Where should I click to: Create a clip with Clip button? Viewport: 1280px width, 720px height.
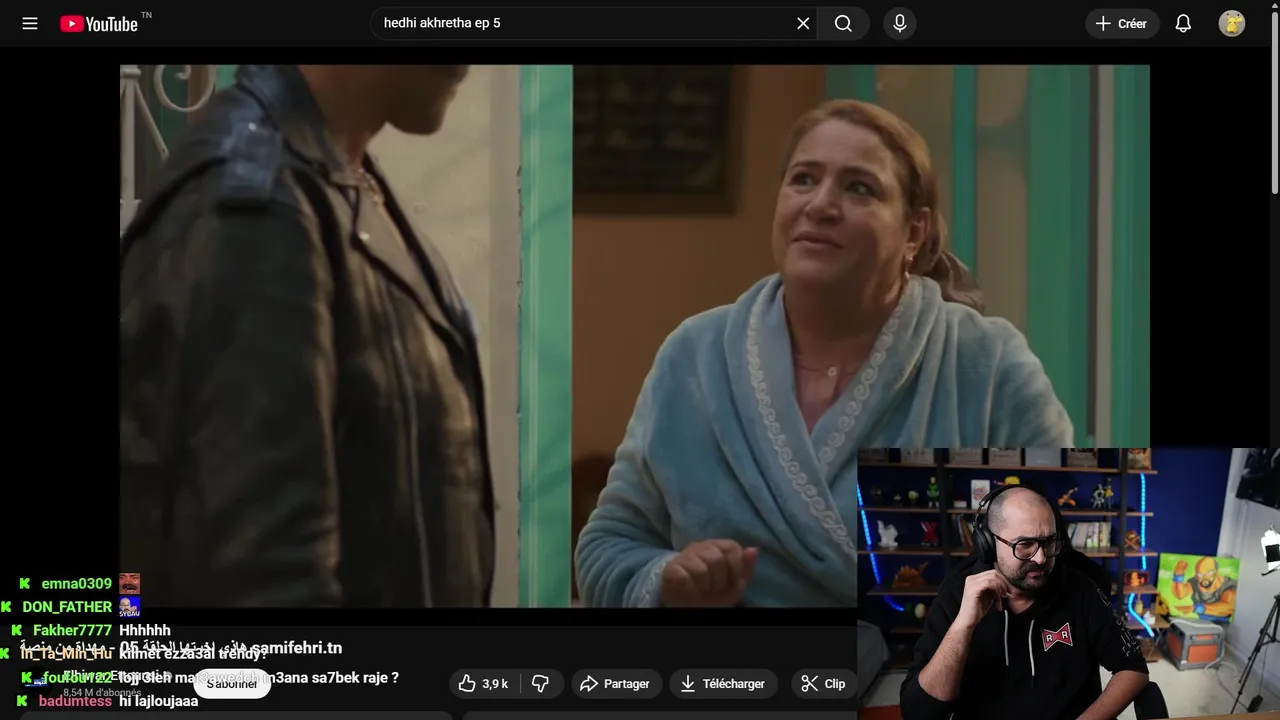click(x=823, y=684)
